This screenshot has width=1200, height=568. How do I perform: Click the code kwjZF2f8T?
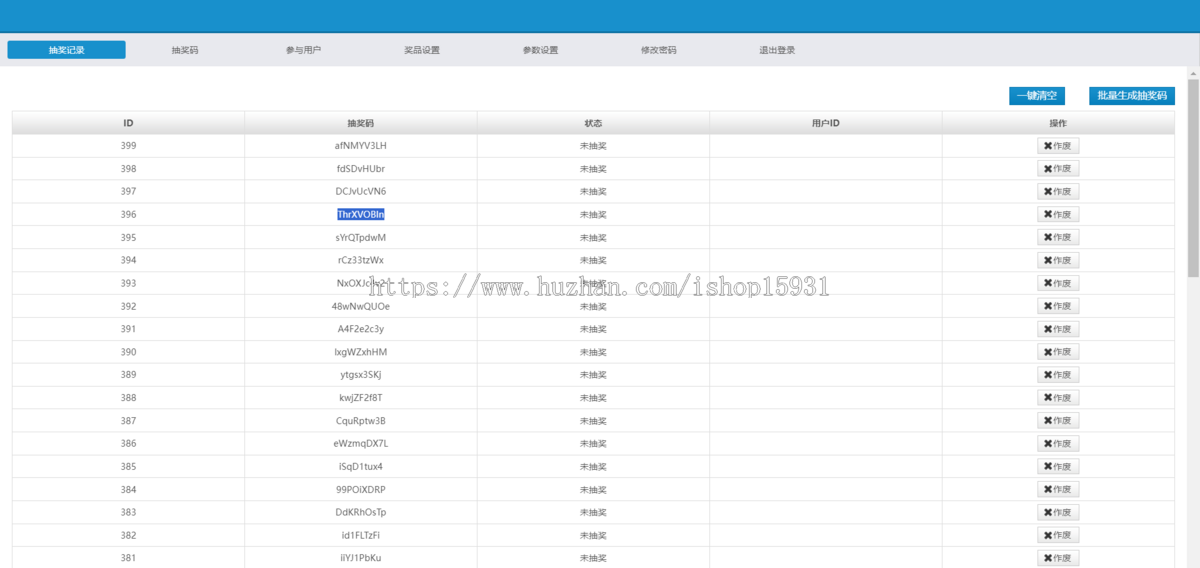pos(361,398)
